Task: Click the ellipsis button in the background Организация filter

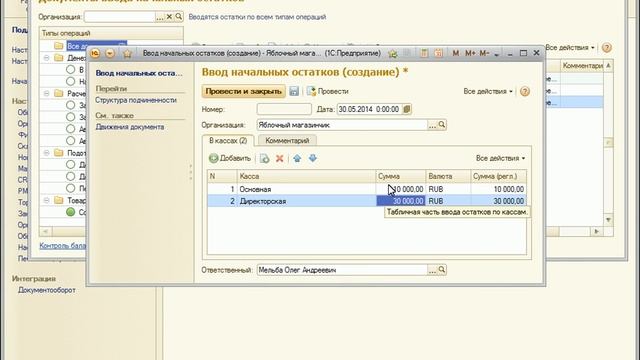Action: coord(160,17)
